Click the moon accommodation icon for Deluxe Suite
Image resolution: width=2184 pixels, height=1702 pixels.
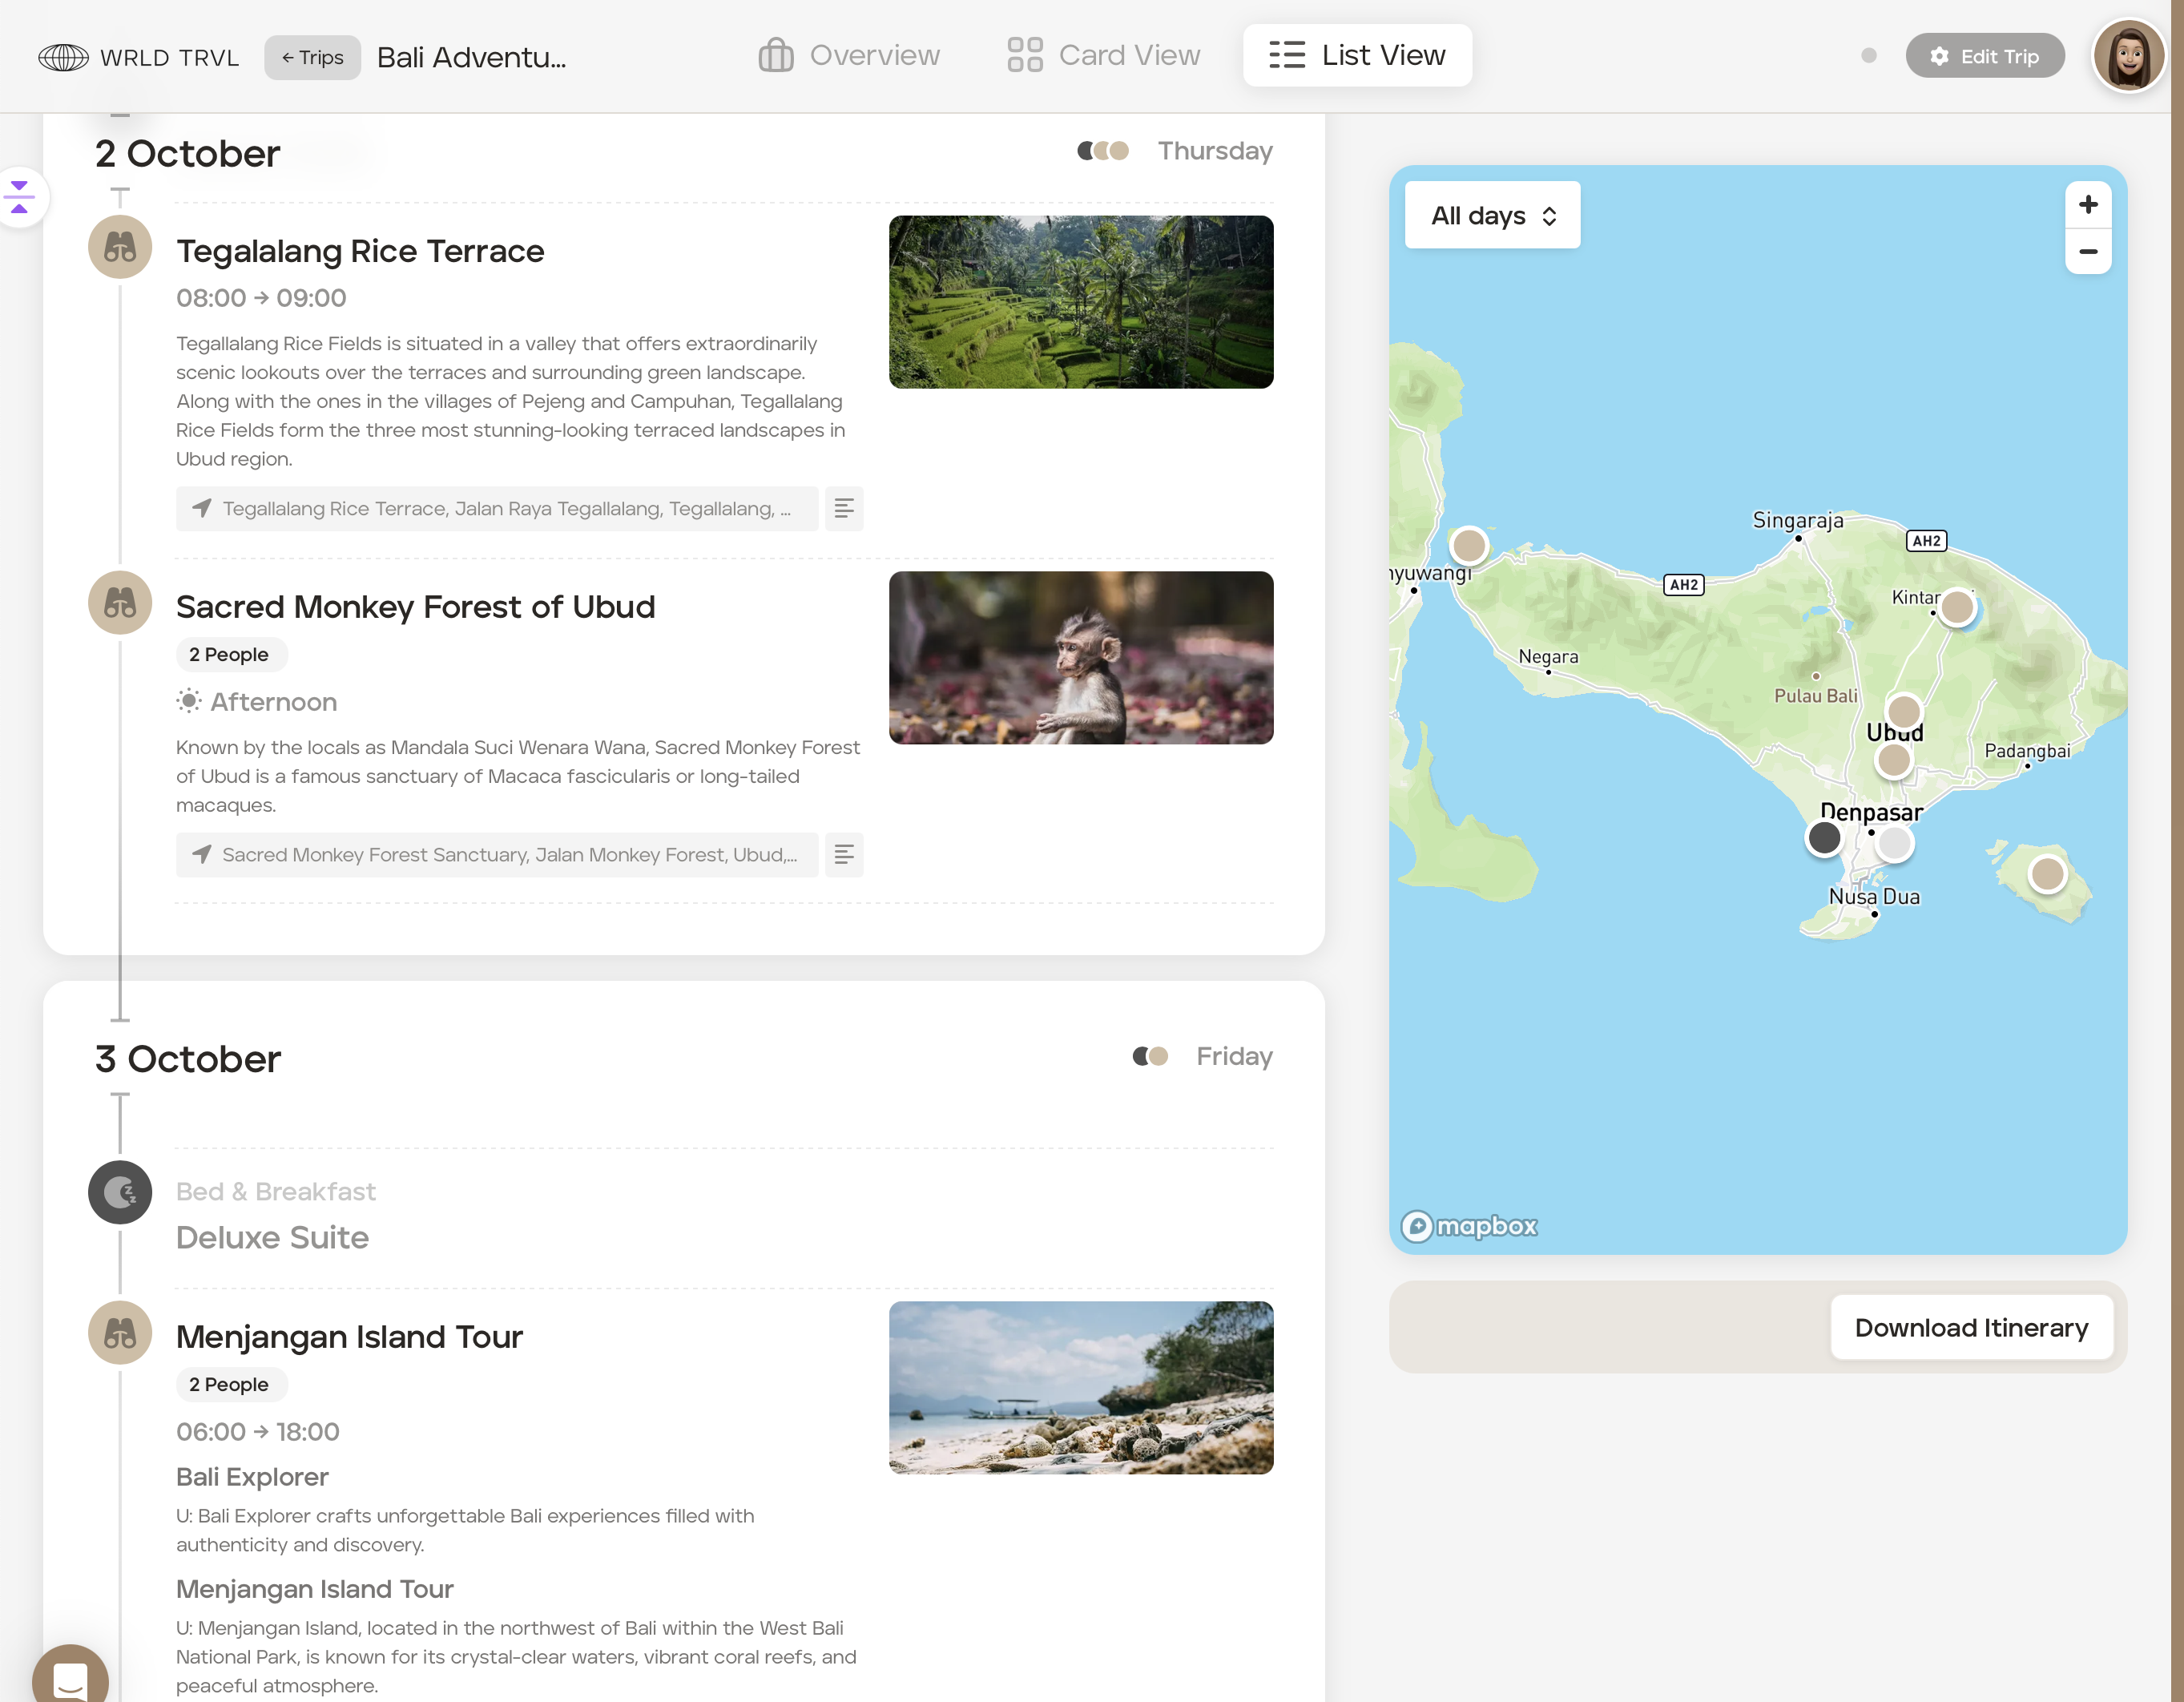120,1192
